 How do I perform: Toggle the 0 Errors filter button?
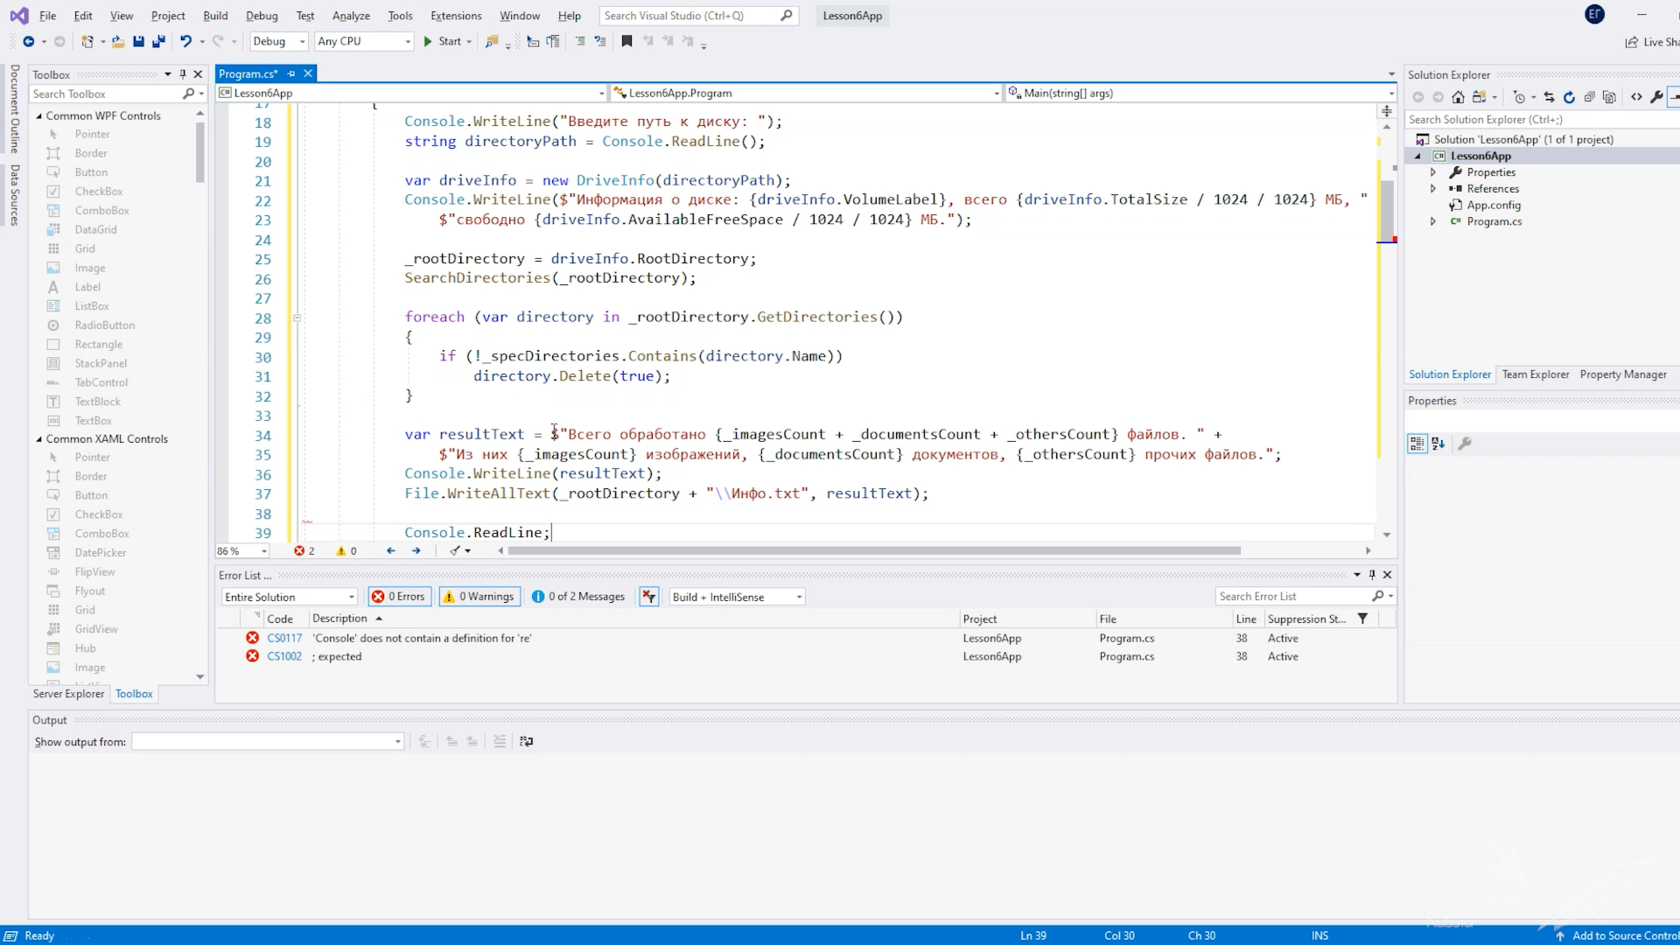tap(399, 597)
